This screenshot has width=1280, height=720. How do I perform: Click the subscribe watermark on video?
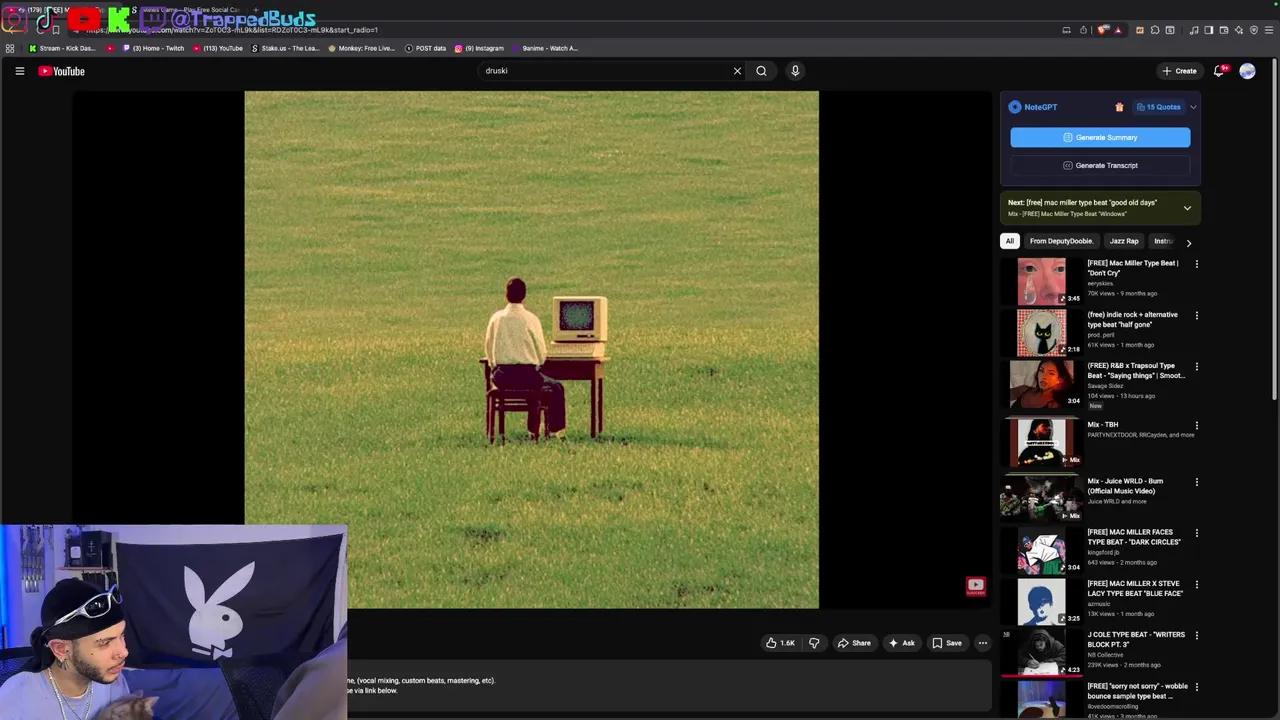tap(976, 586)
